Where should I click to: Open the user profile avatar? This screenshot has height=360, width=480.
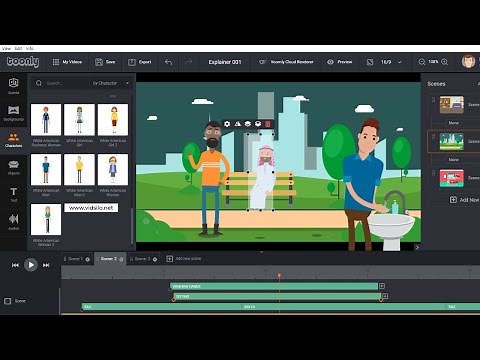[x=468, y=62]
